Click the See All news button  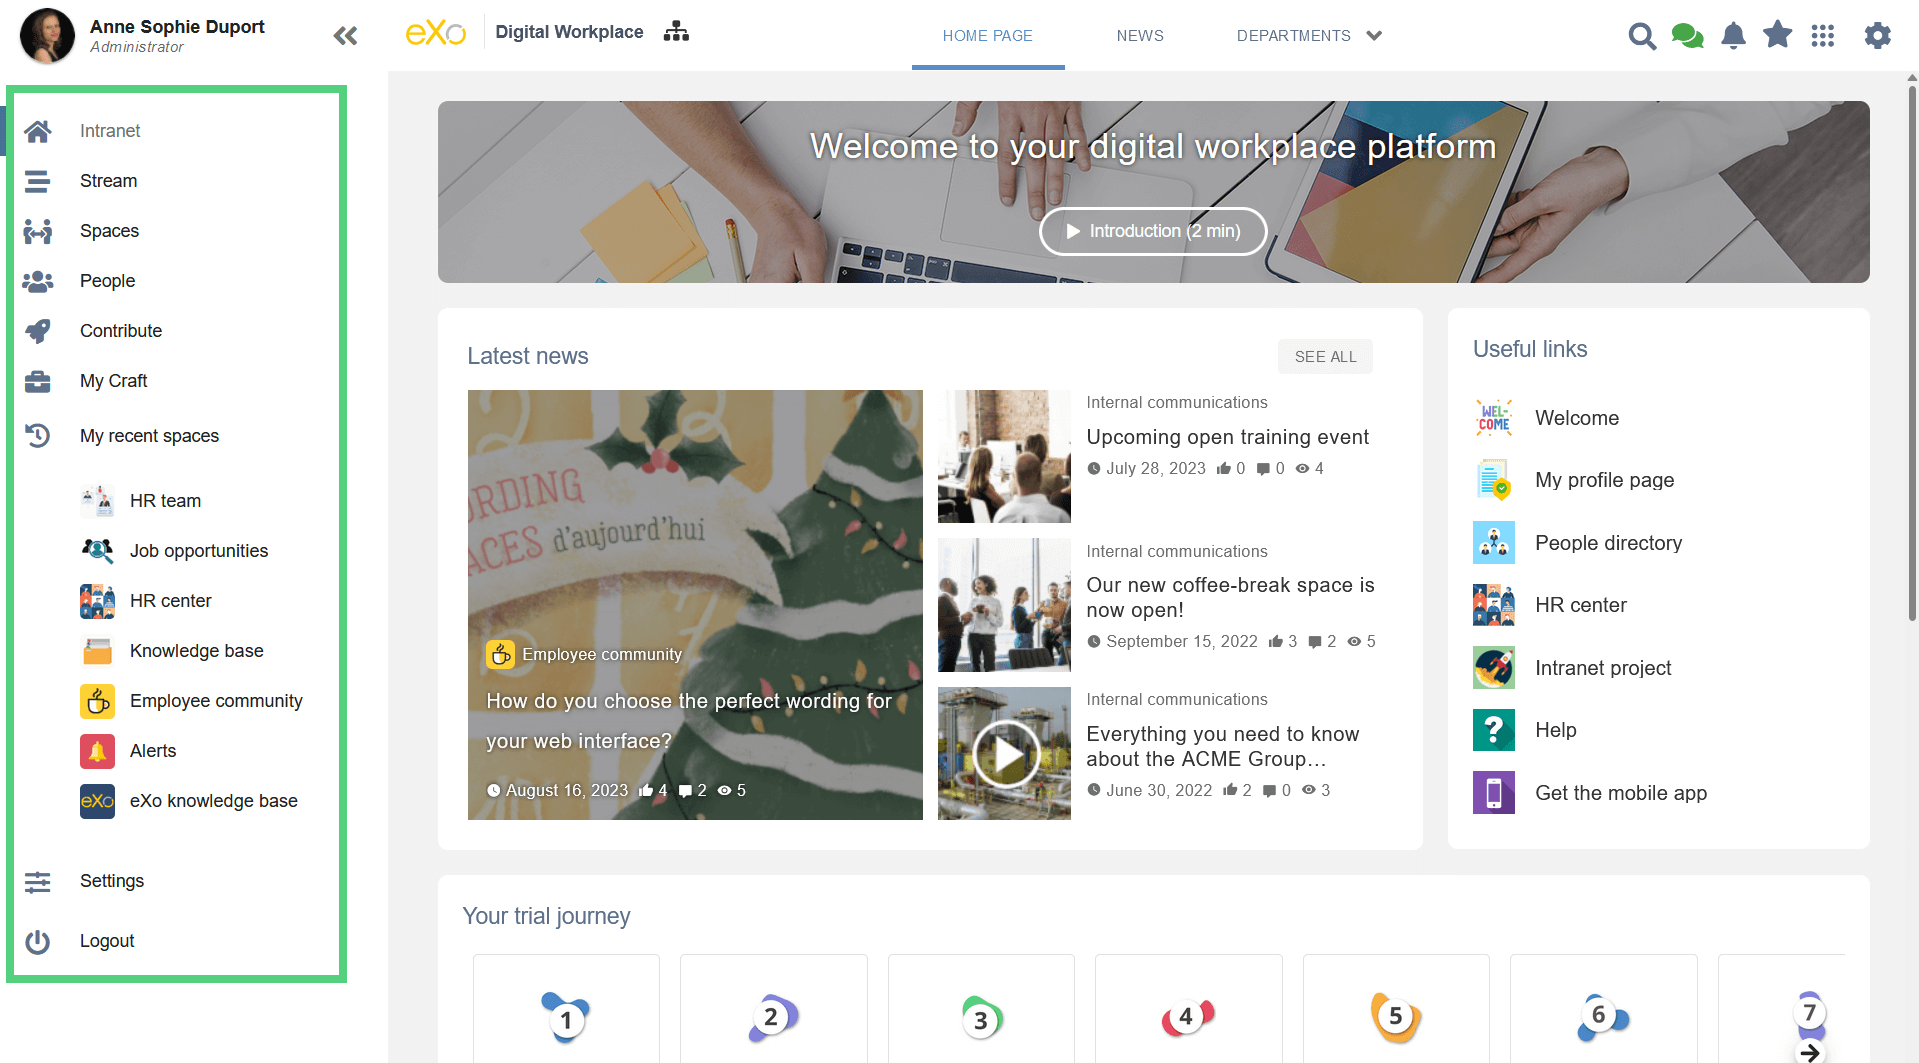(x=1325, y=357)
